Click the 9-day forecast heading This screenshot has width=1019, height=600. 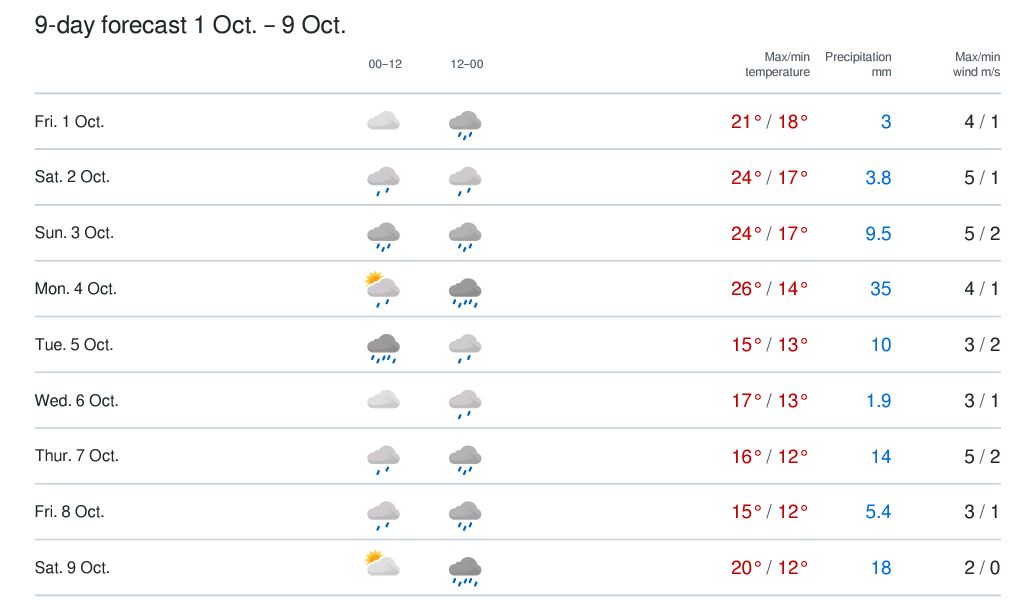tap(190, 25)
